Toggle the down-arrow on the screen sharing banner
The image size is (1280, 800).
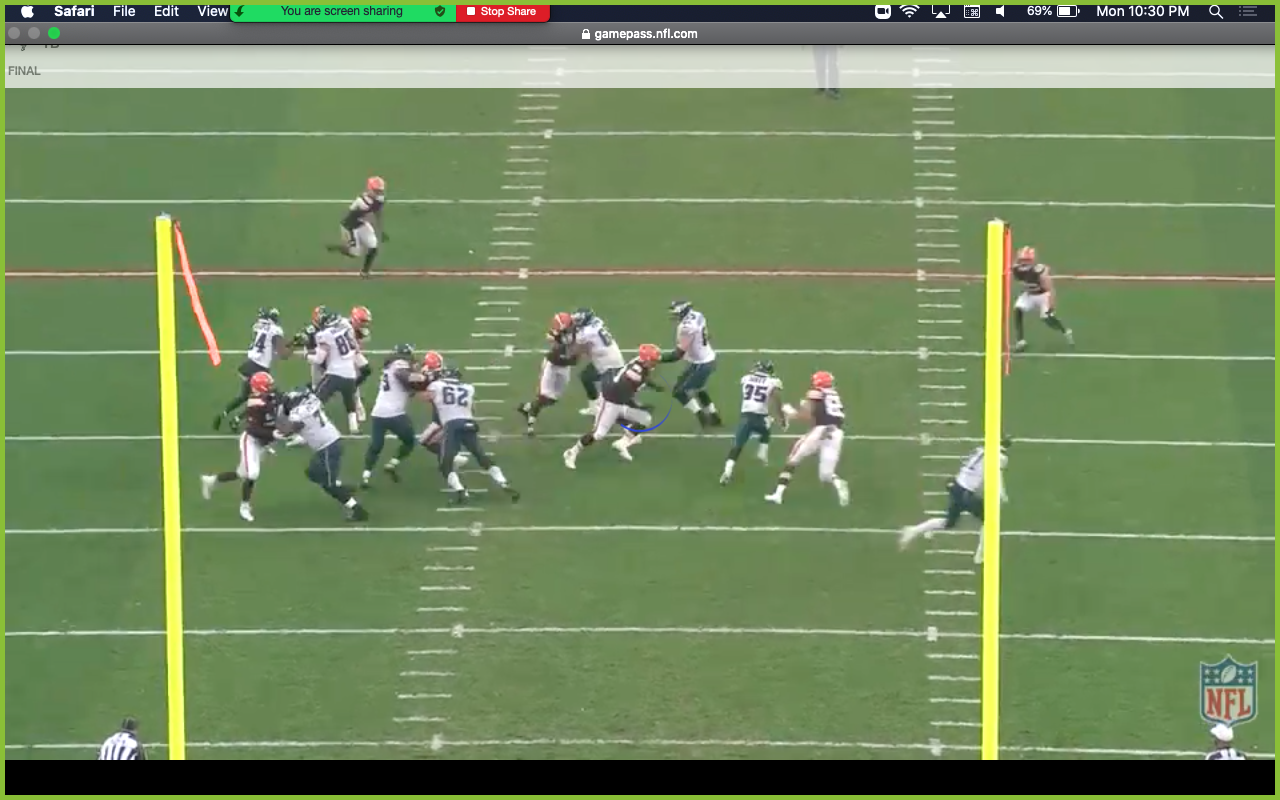click(x=237, y=11)
